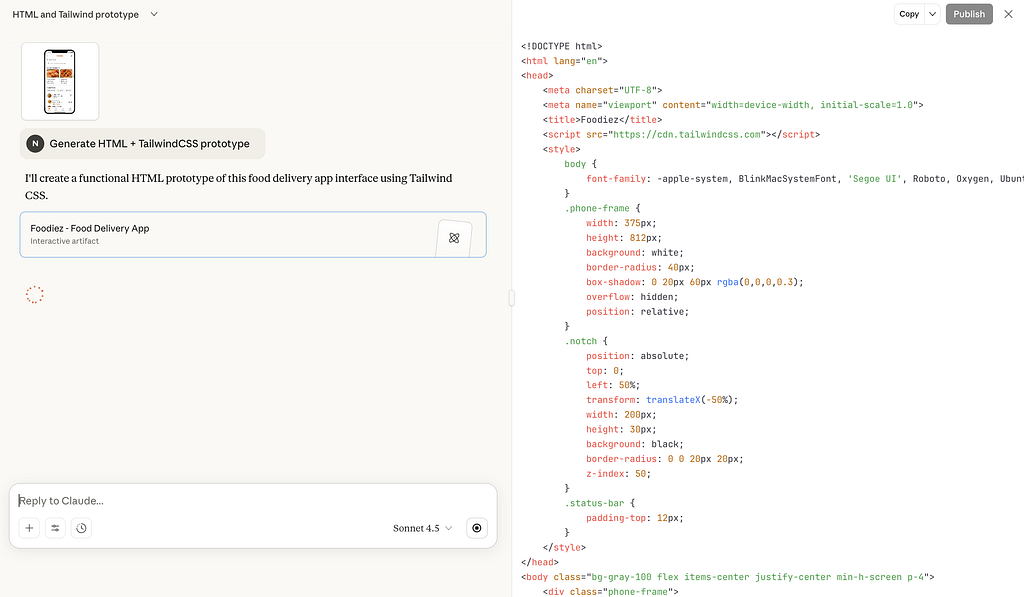Open the attached phone screenshot thumbnail
This screenshot has width=1024, height=597.
(60, 81)
